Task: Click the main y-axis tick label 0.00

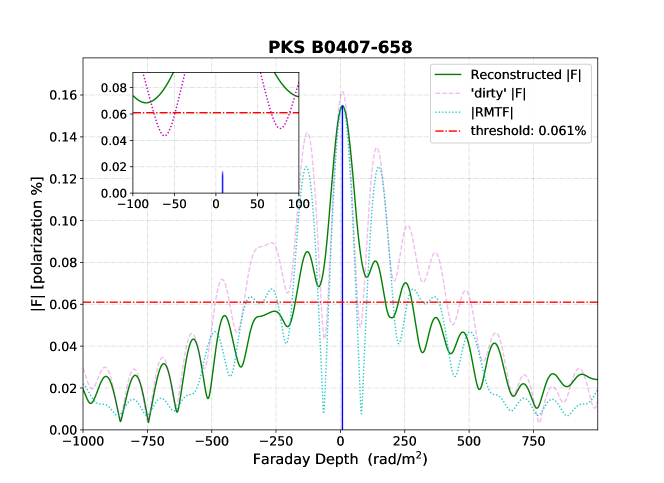Action: click(64, 430)
